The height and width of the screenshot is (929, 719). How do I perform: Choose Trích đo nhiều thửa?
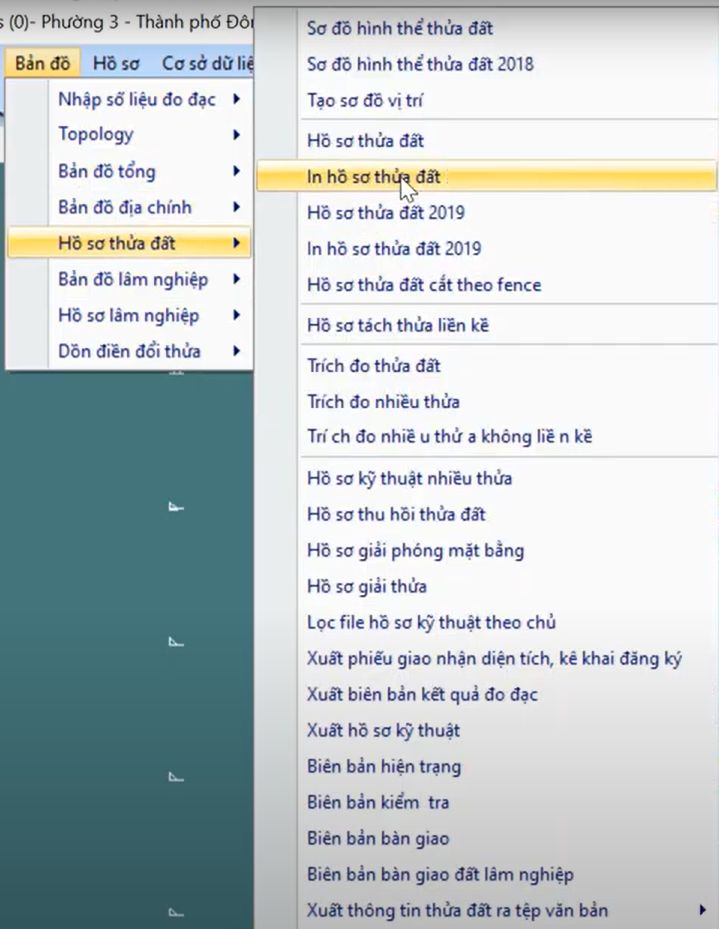(486, 402)
